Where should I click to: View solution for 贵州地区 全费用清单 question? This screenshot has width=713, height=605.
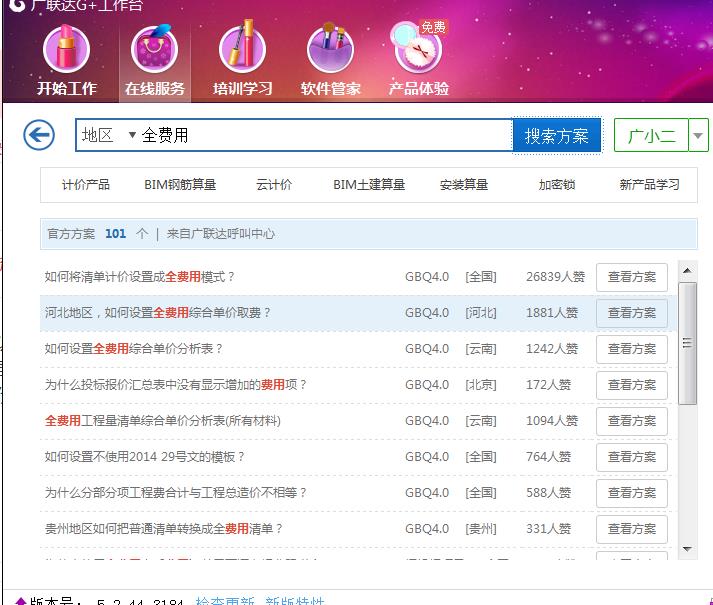632,529
